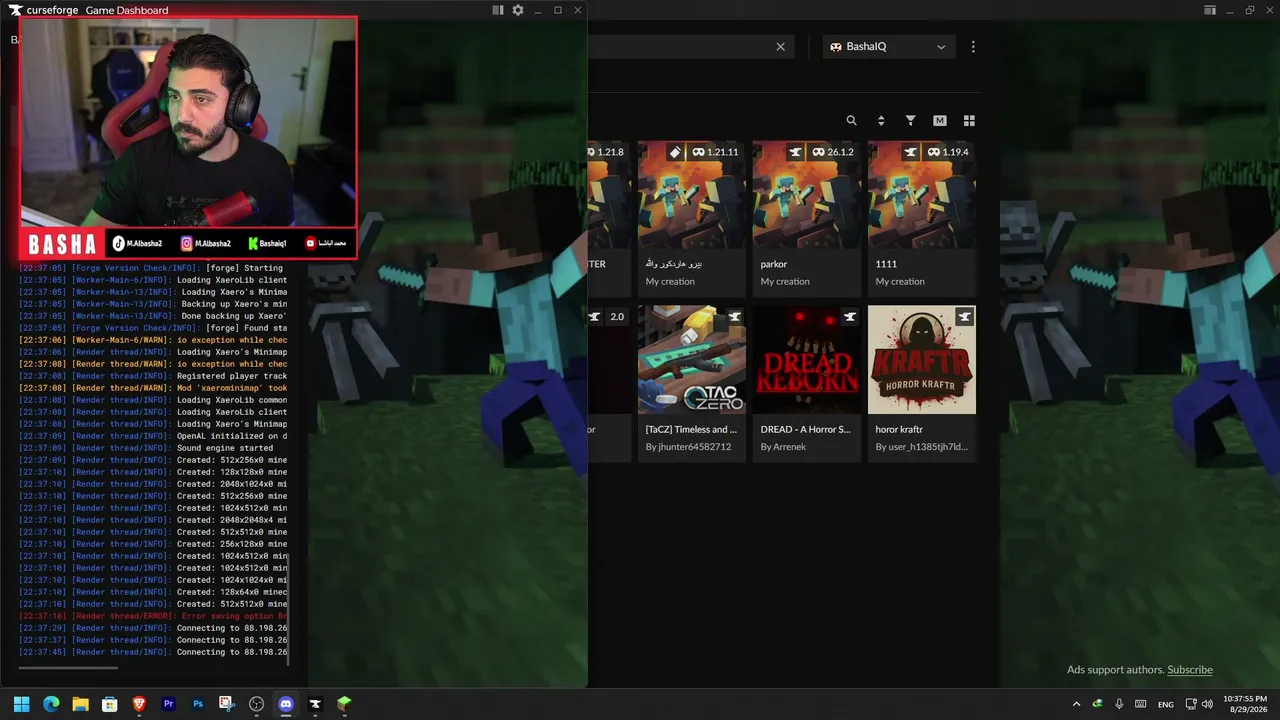Image resolution: width=1280 pixels, height=720 pixels.
Task: Select the TaCZ Timeless and Classics modpack image
Action: [x=691, y=360]
